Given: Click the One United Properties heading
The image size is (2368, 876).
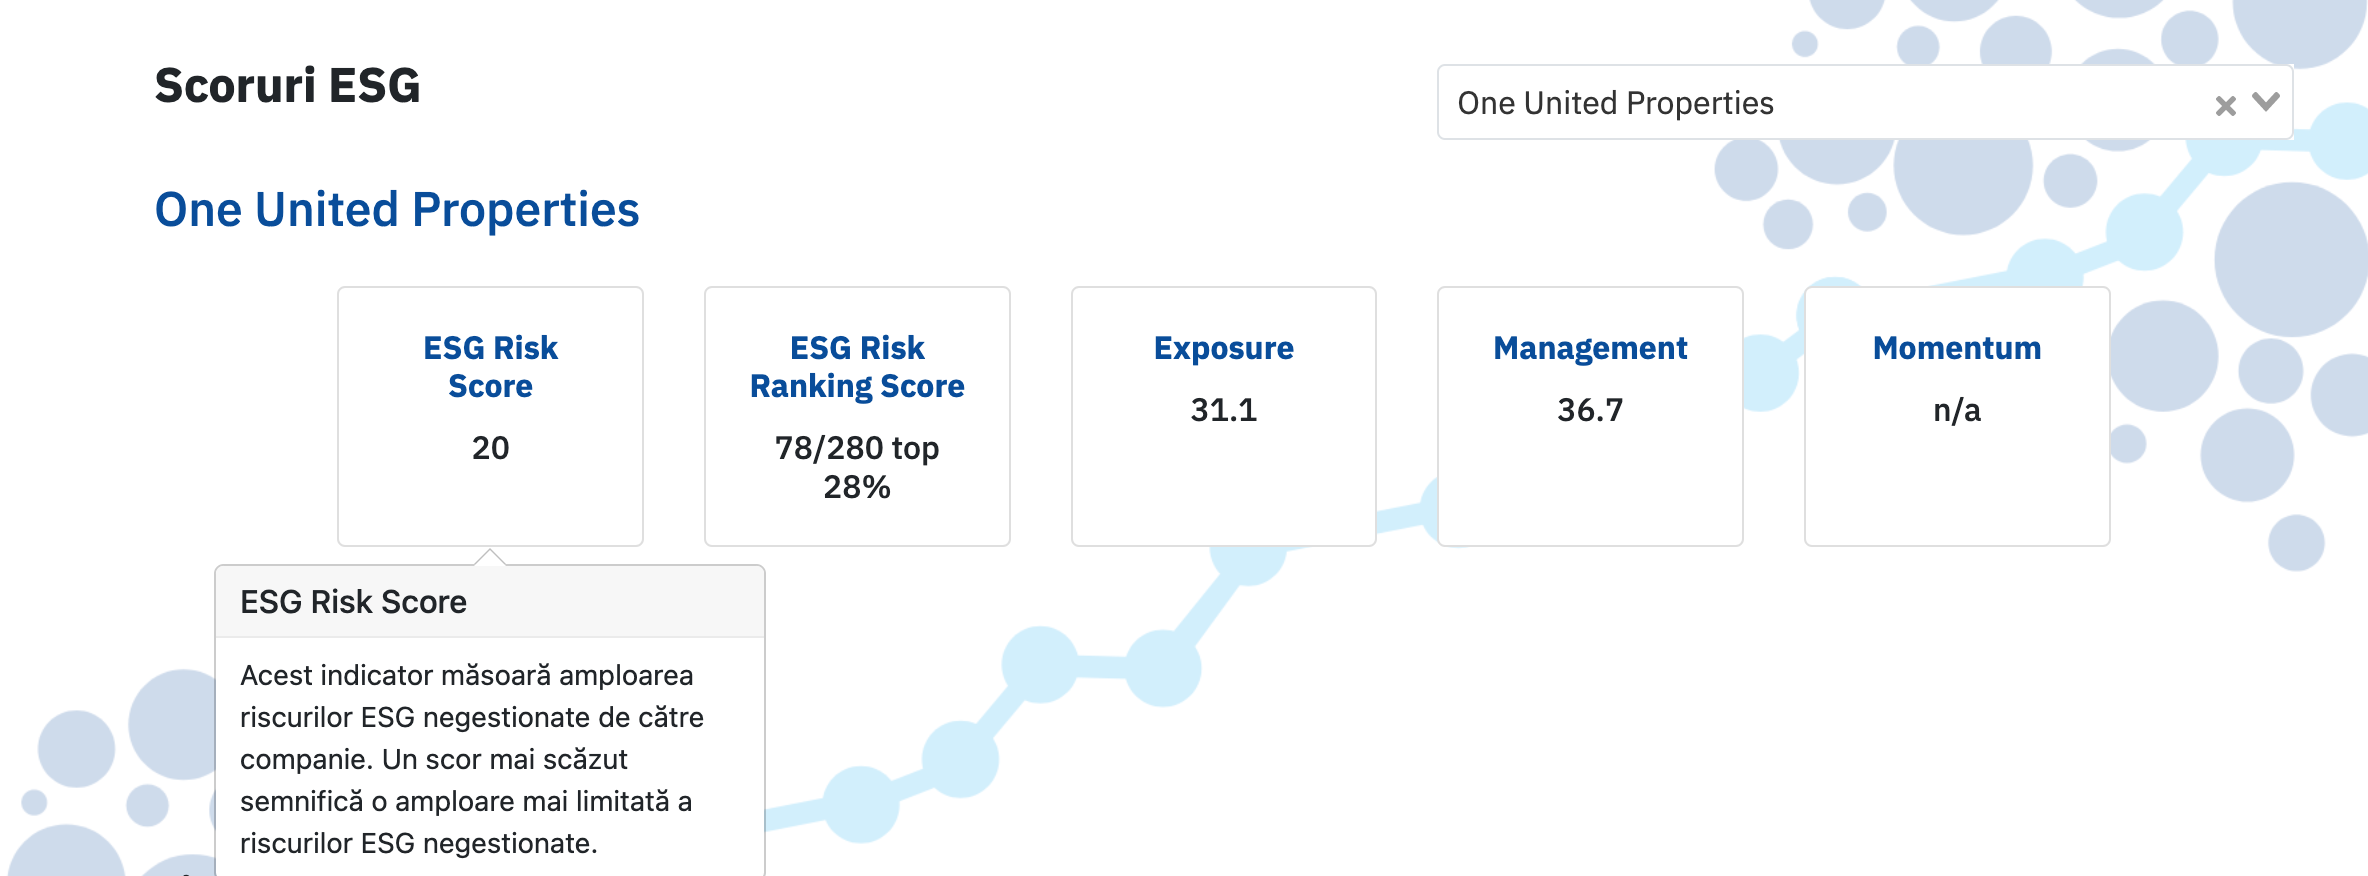Looking at the screenshot, I should click(x=397, y=210).
